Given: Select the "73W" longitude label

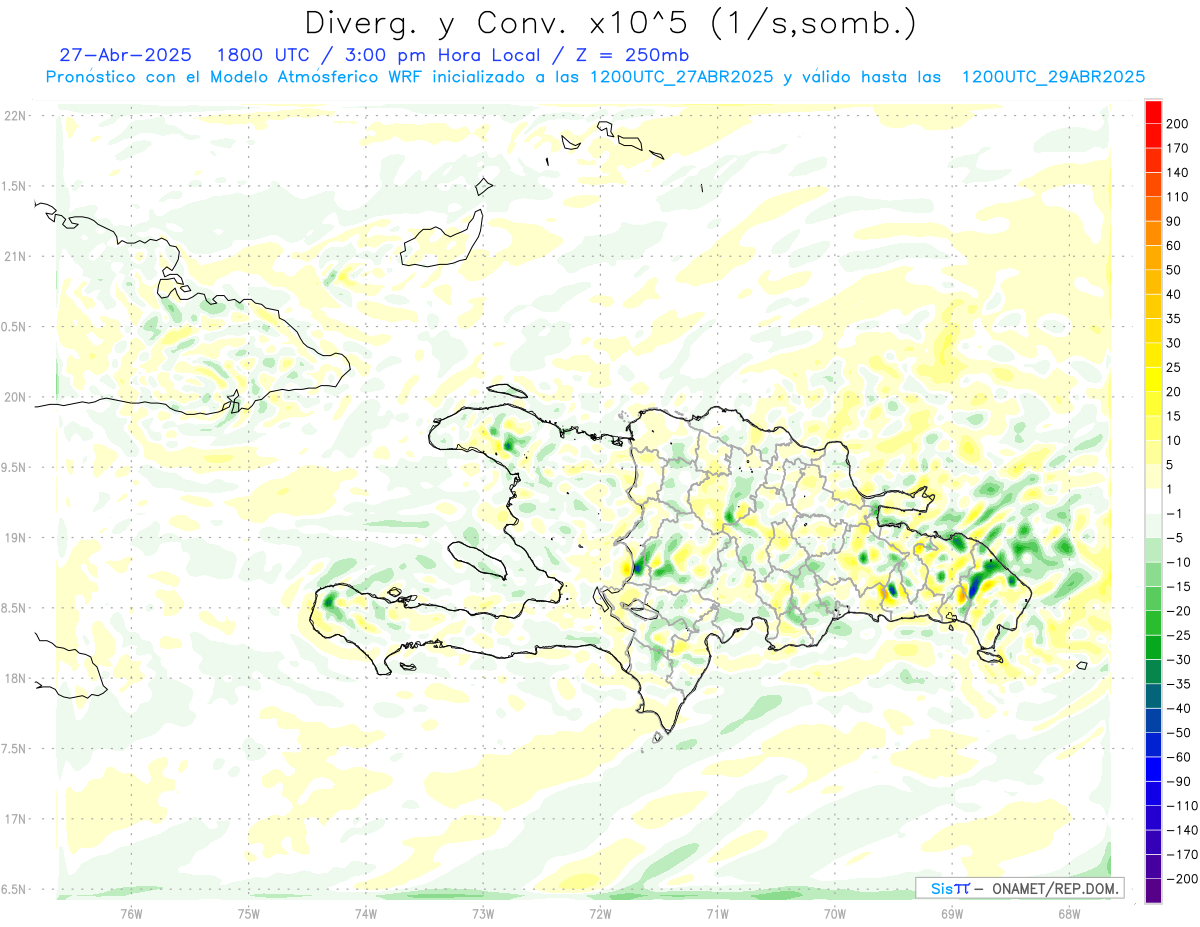Looking at the screenshot, I should tap(483, 914).
